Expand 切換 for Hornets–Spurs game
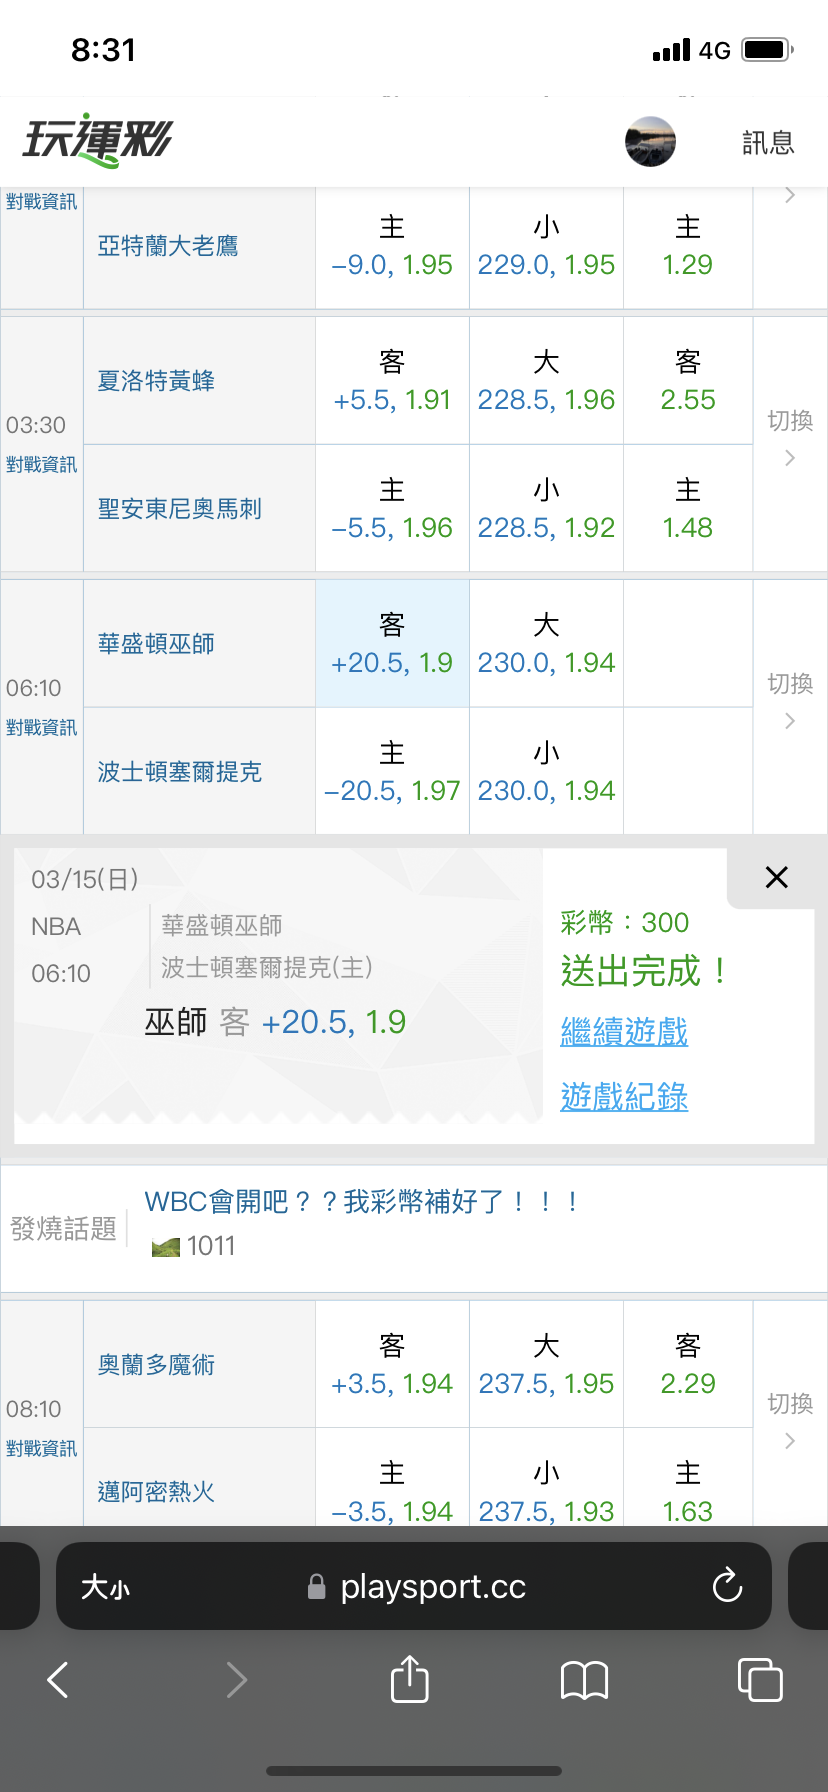828x1792 pixels. (x=789, y=437)
